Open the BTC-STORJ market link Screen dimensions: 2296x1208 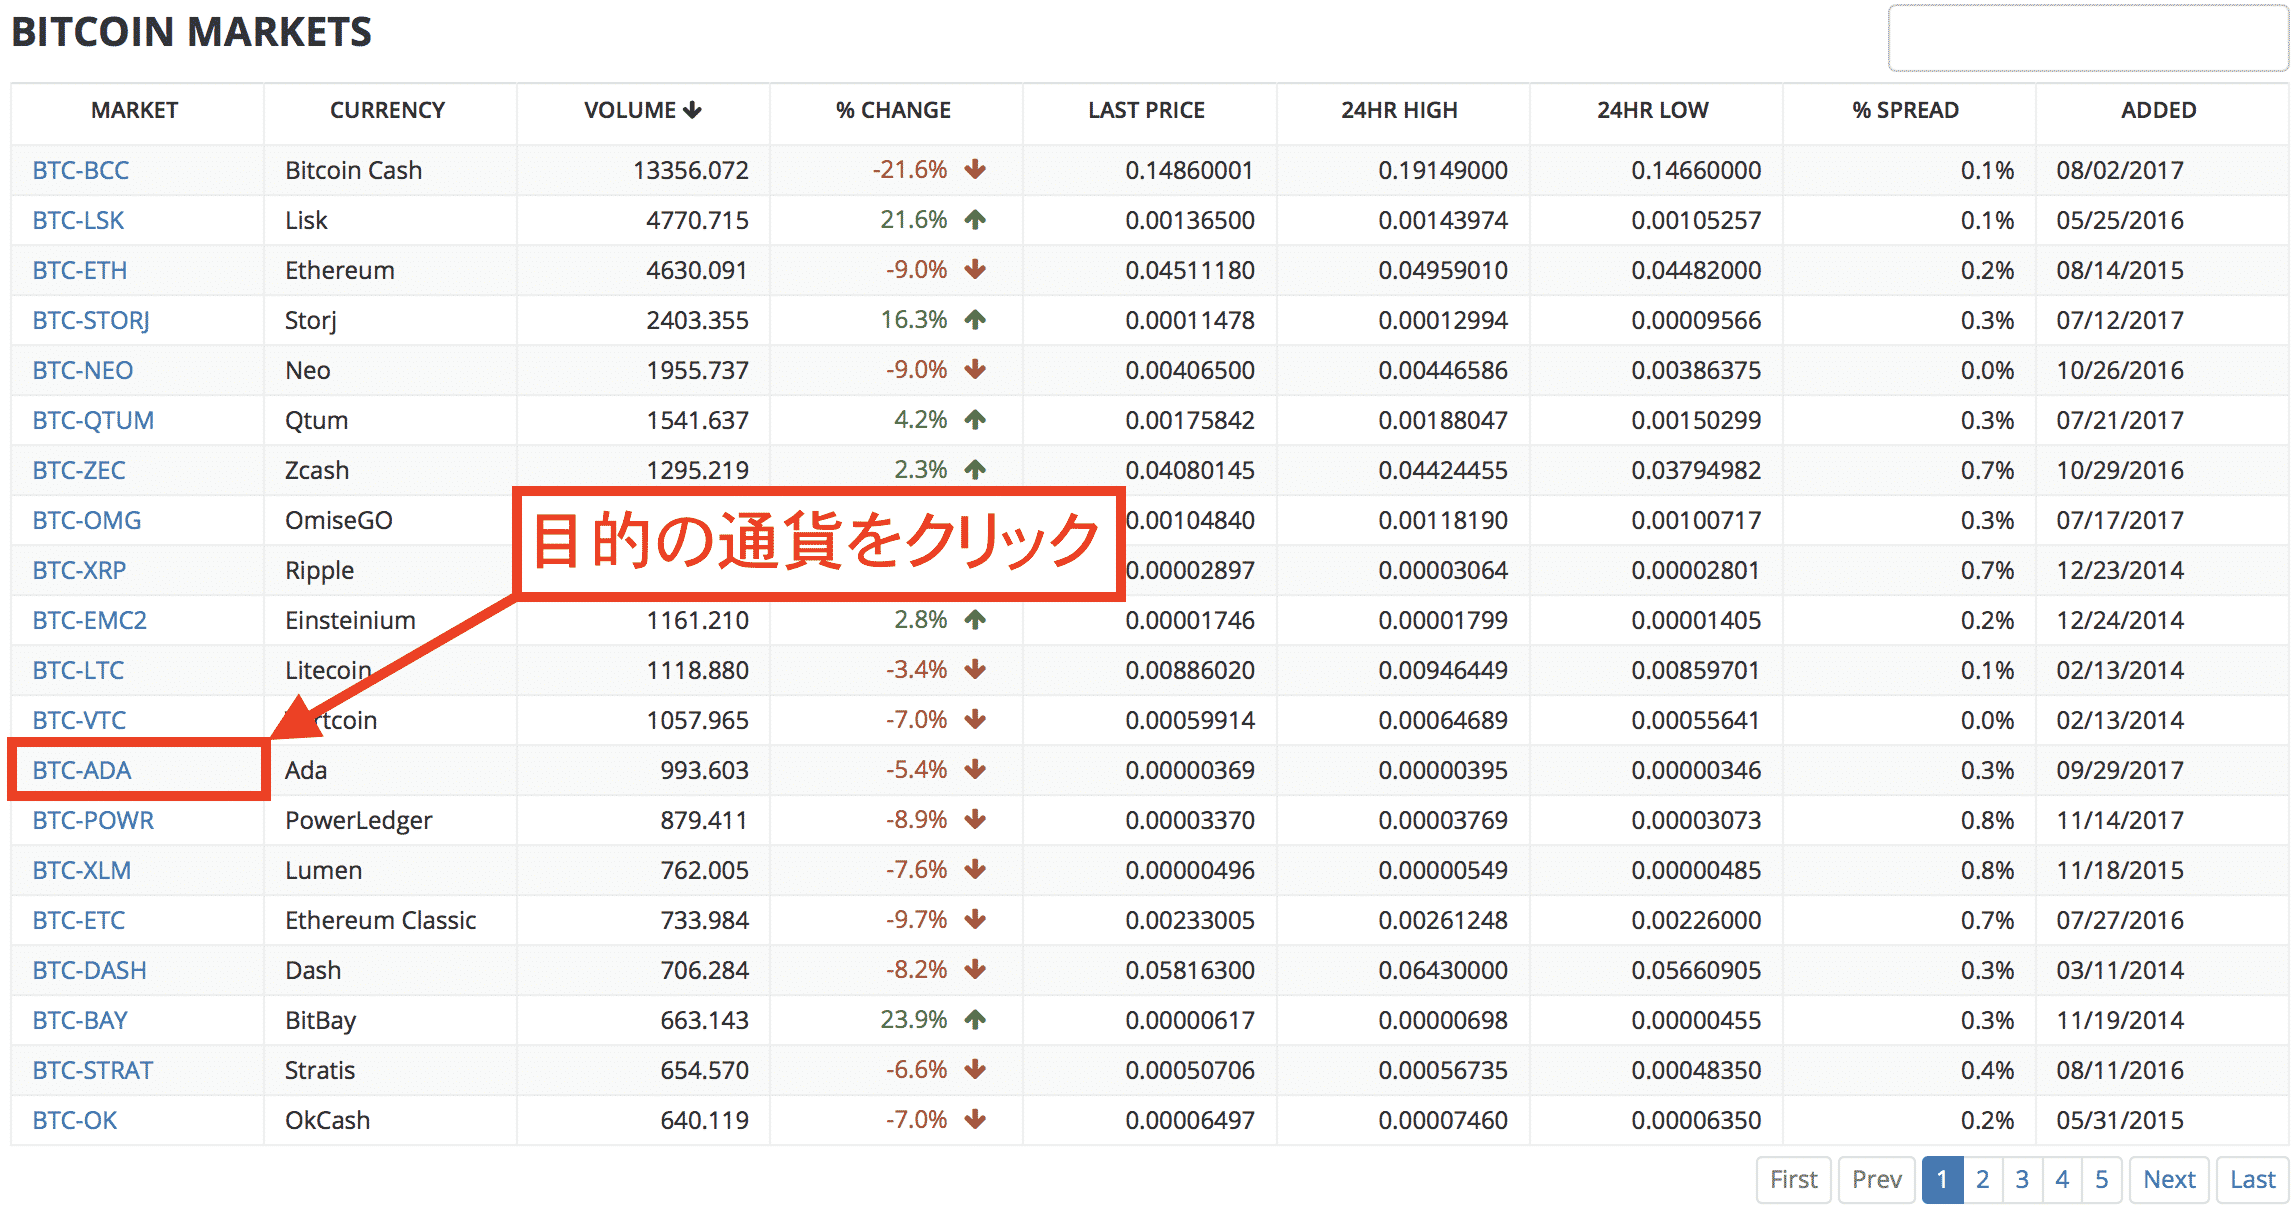(91, 320)
